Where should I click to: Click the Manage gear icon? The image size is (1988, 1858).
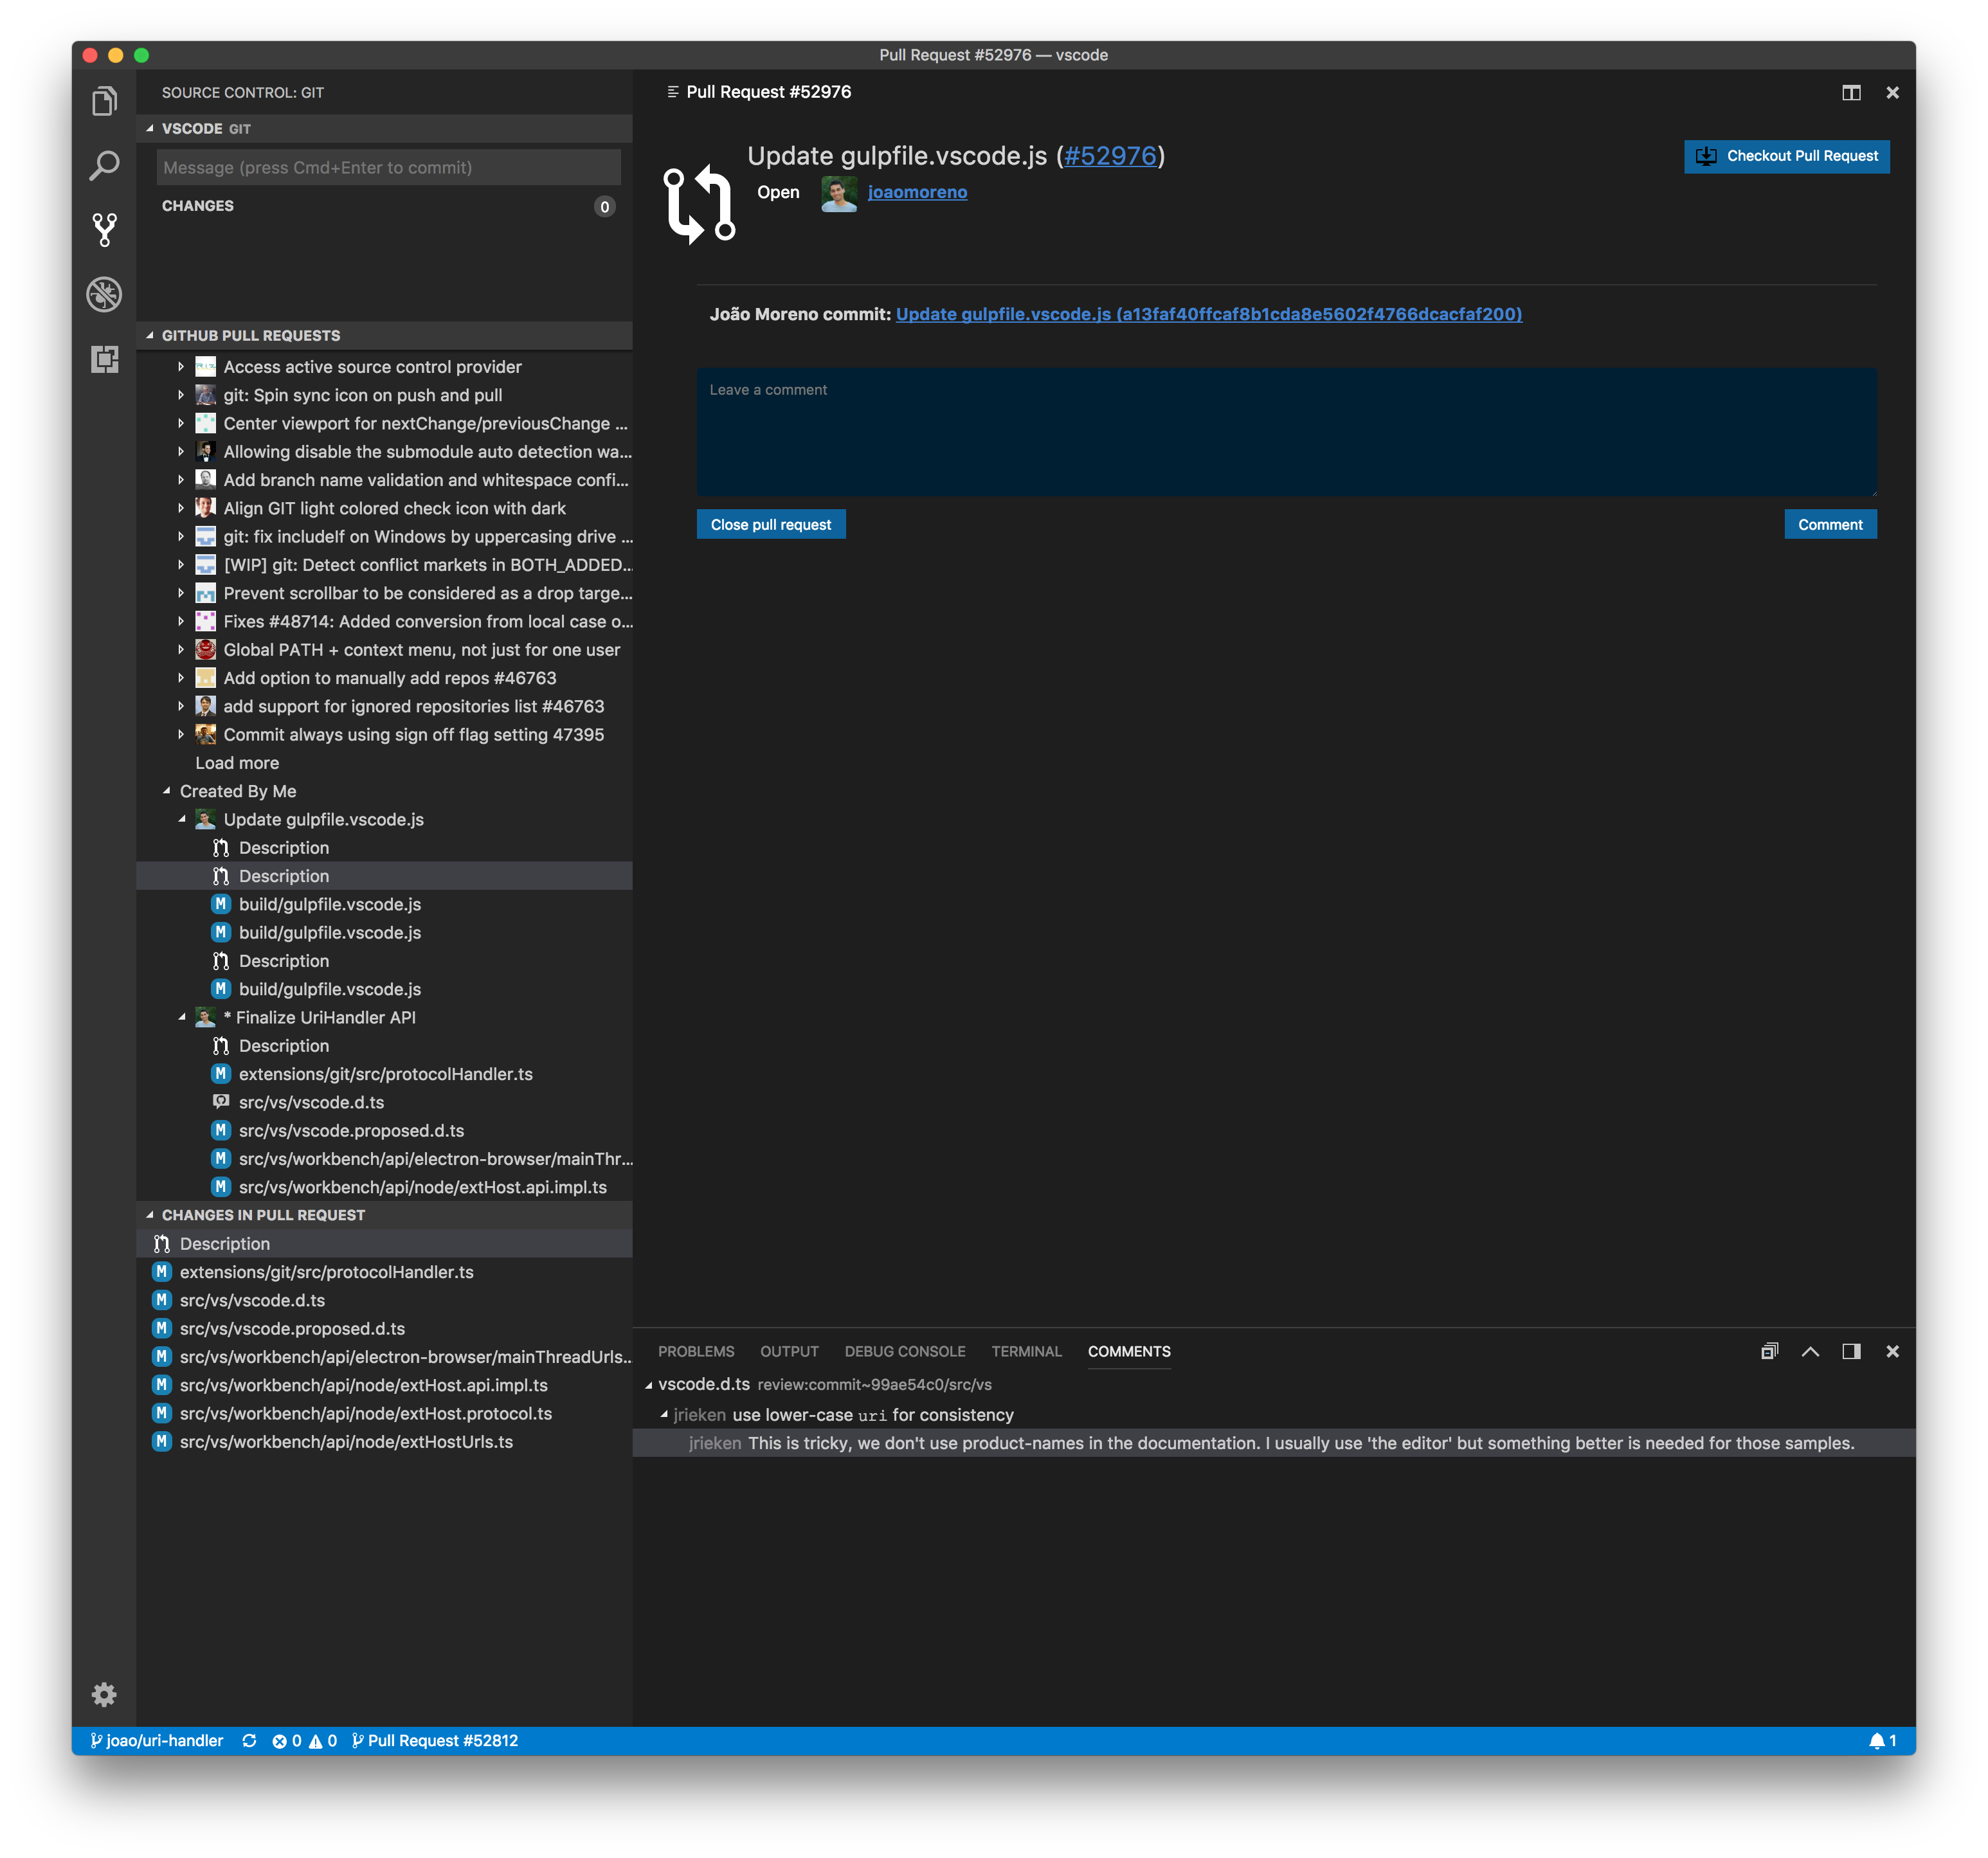[x=104, y=1694]
